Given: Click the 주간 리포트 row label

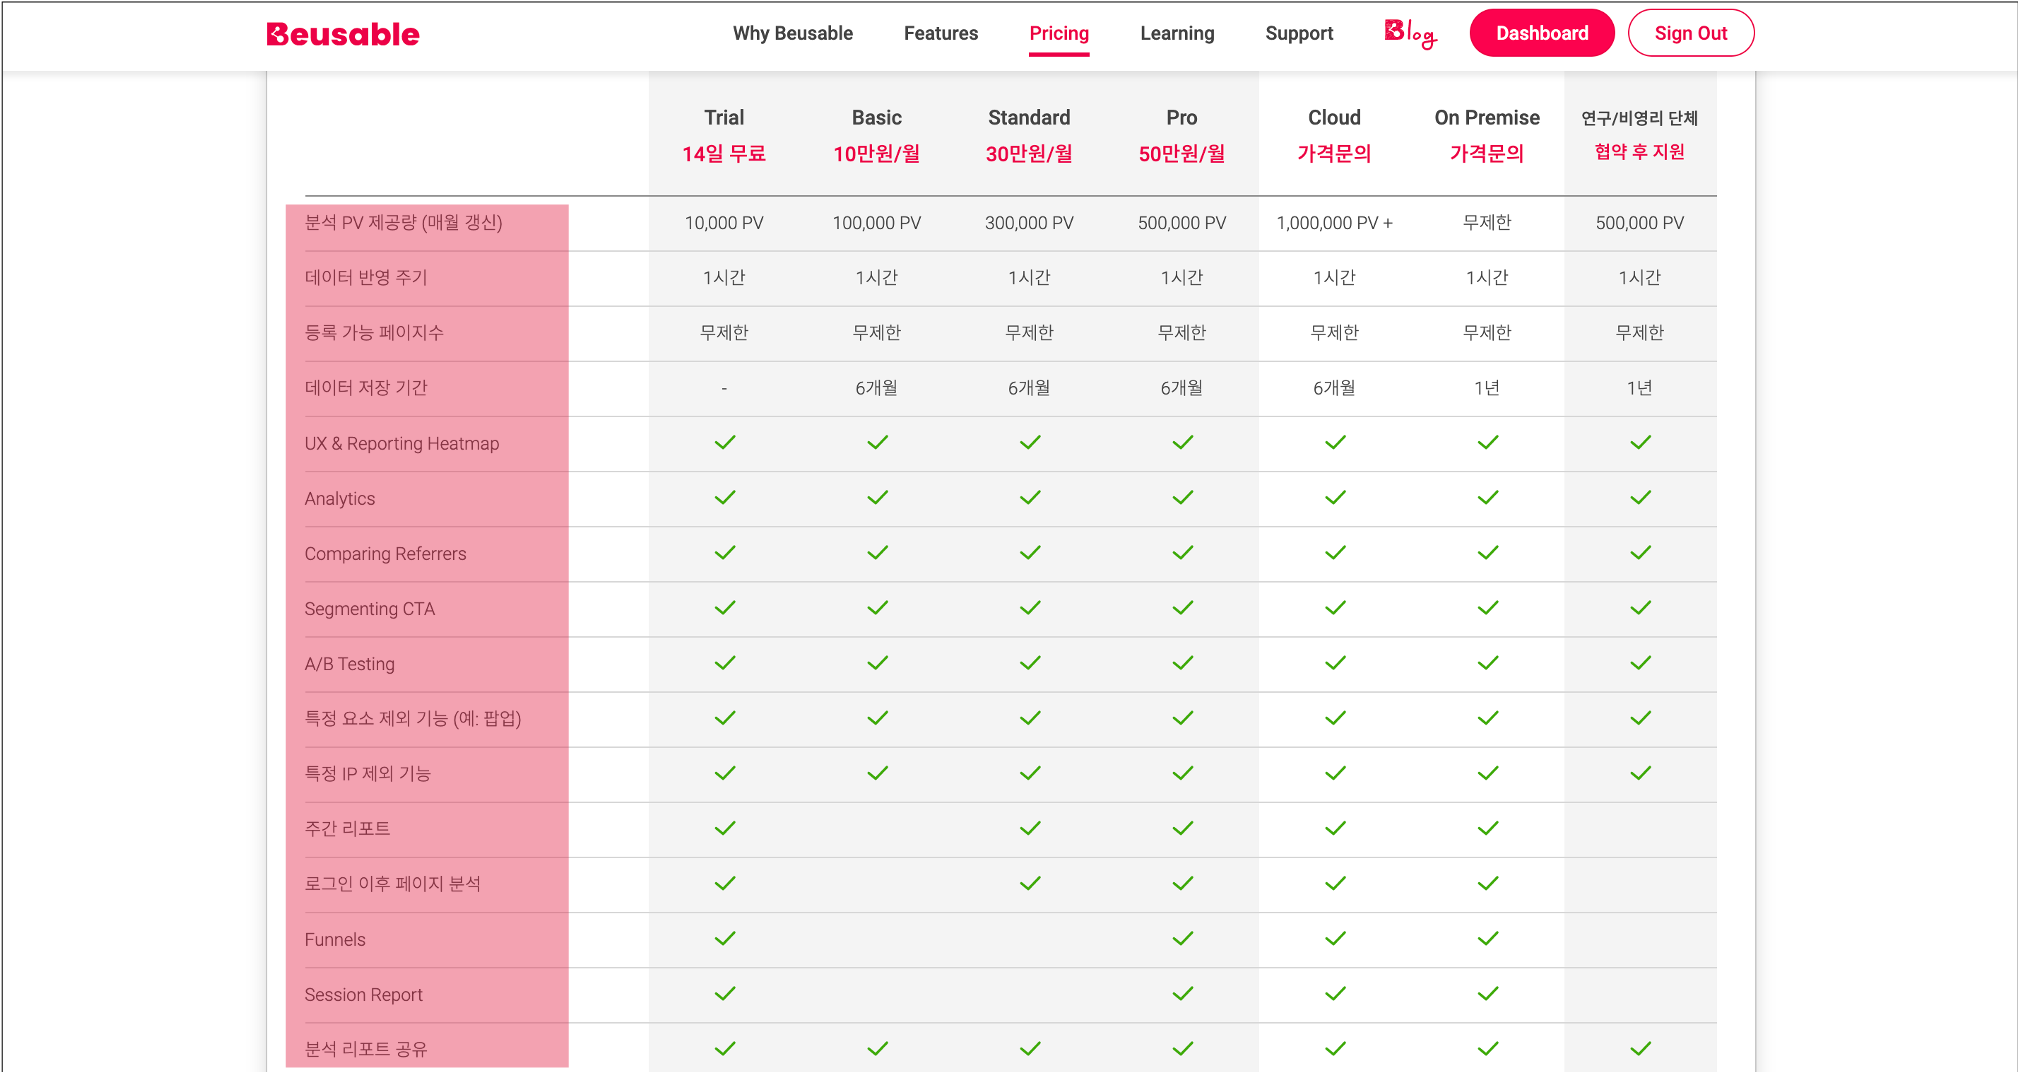Looking at the screenshot, I should coord(347,828).
